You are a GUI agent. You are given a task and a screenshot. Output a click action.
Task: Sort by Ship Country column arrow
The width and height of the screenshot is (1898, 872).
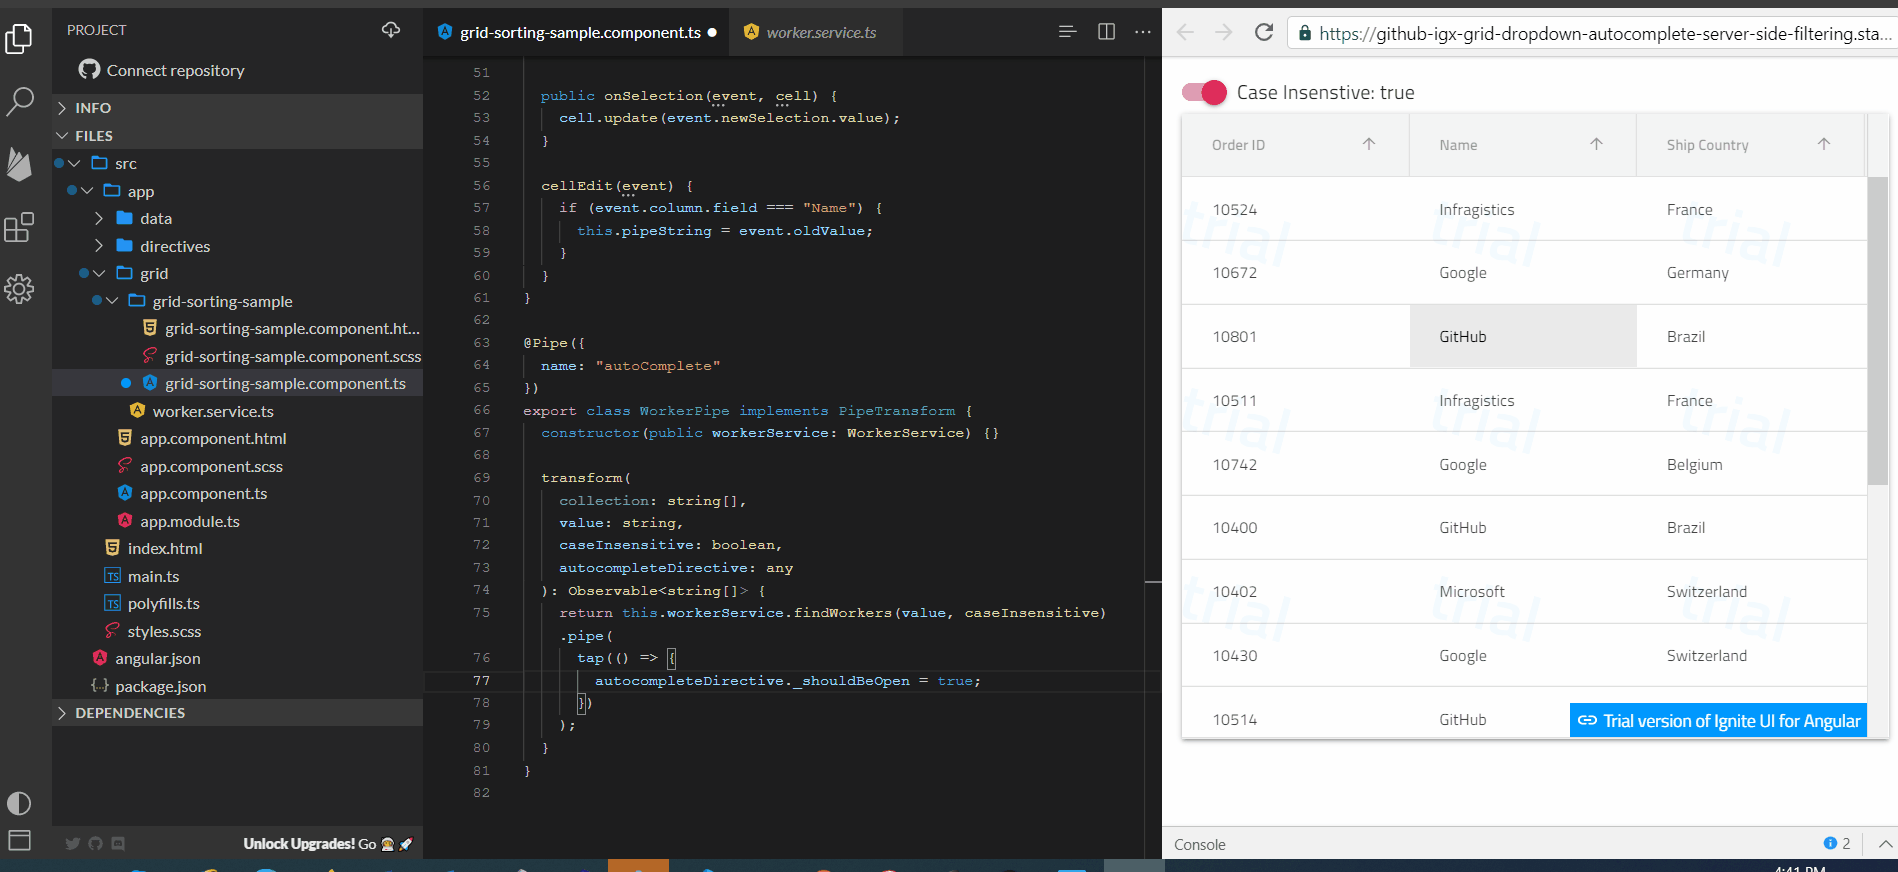1824,144
